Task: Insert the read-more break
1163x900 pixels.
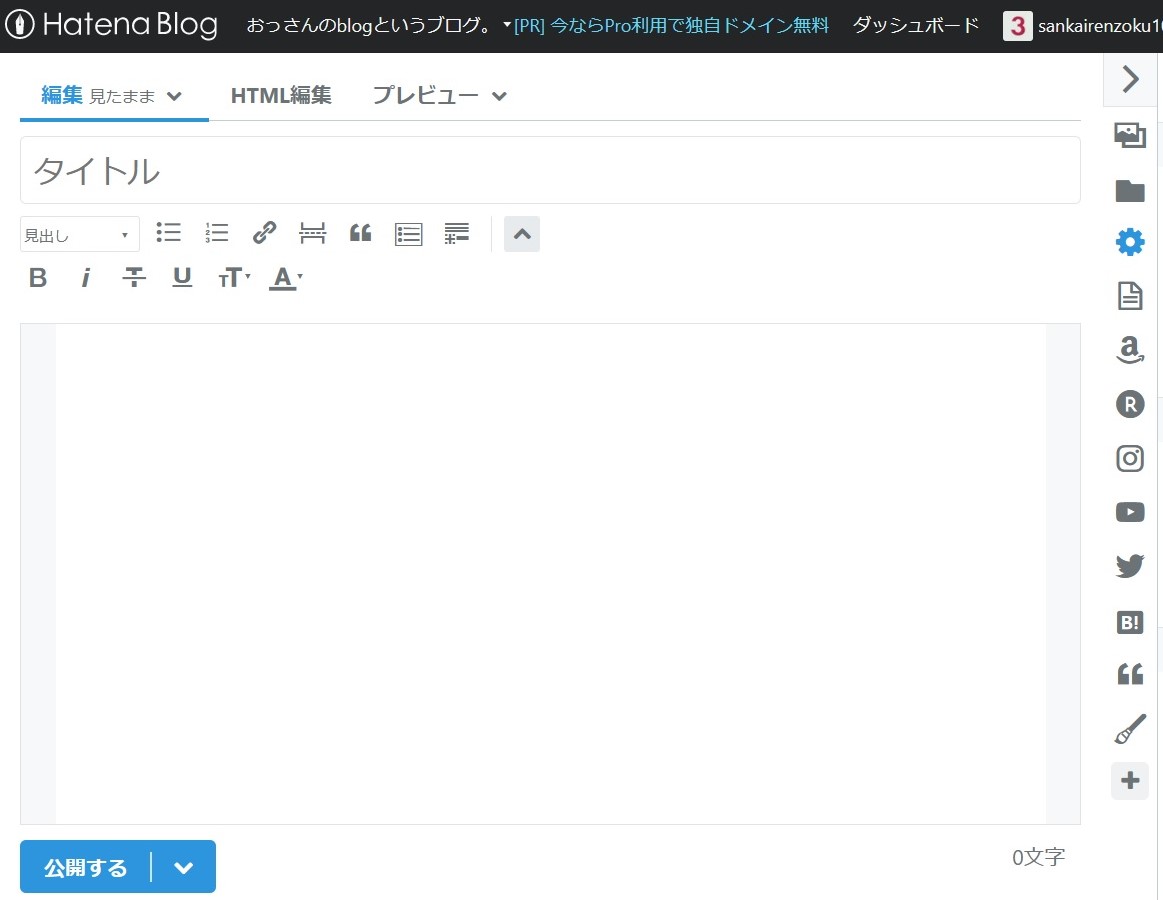Action: click(312, 233)
